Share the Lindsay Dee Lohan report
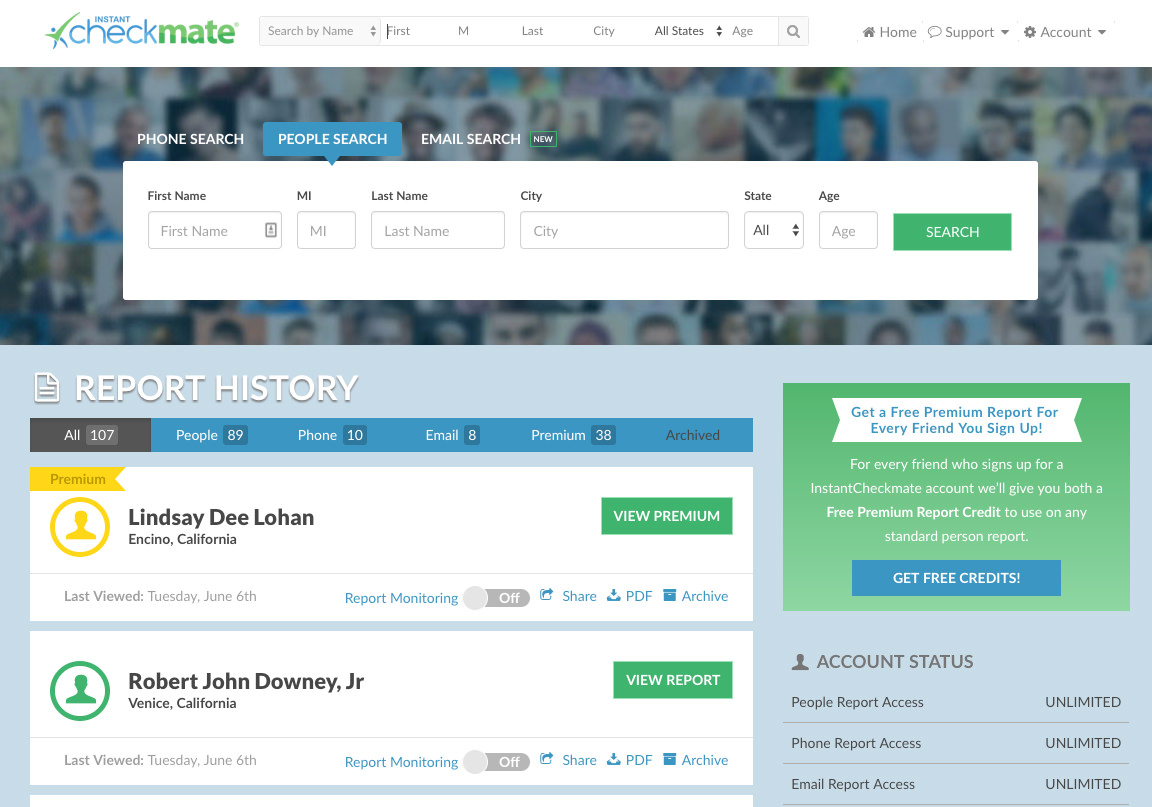 (568, 596)
